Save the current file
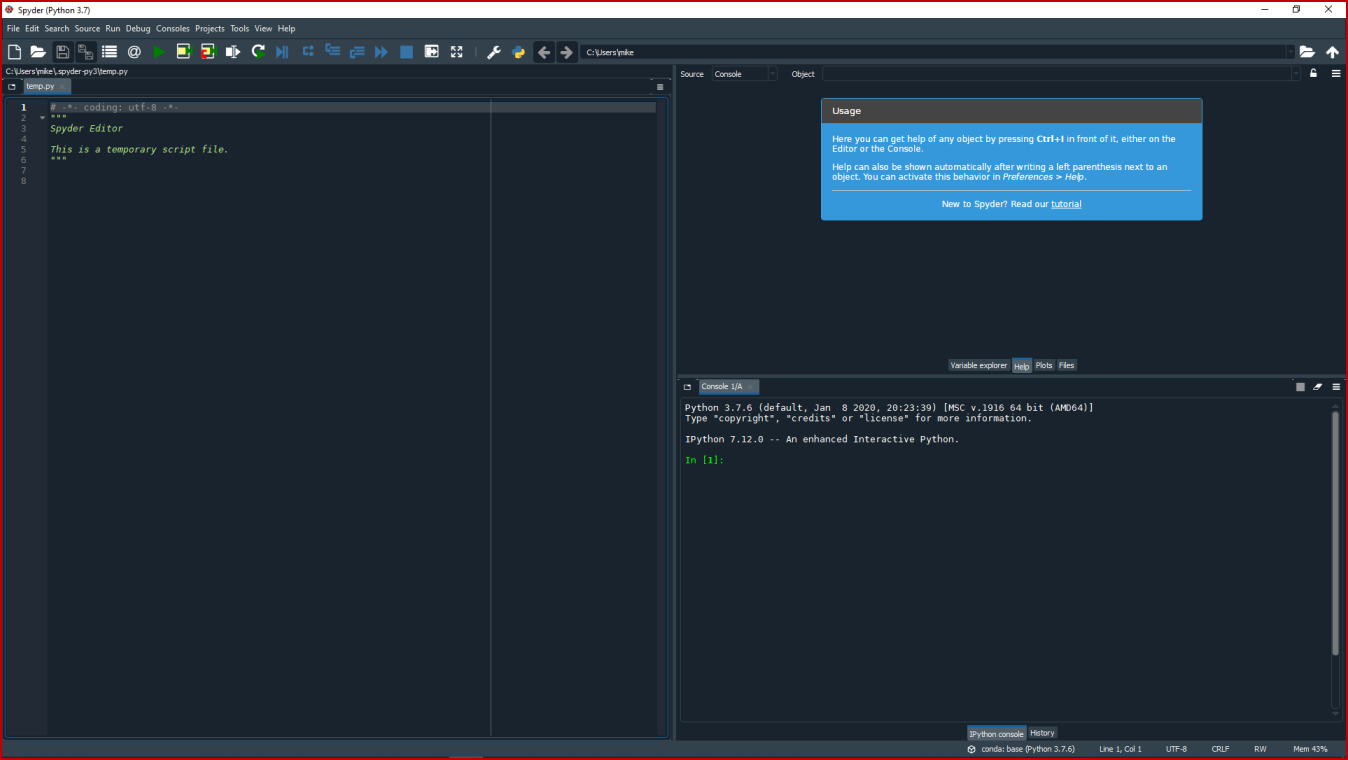Screen dimensions: 1348x760 pyautogui.click(x=62, y=52)
